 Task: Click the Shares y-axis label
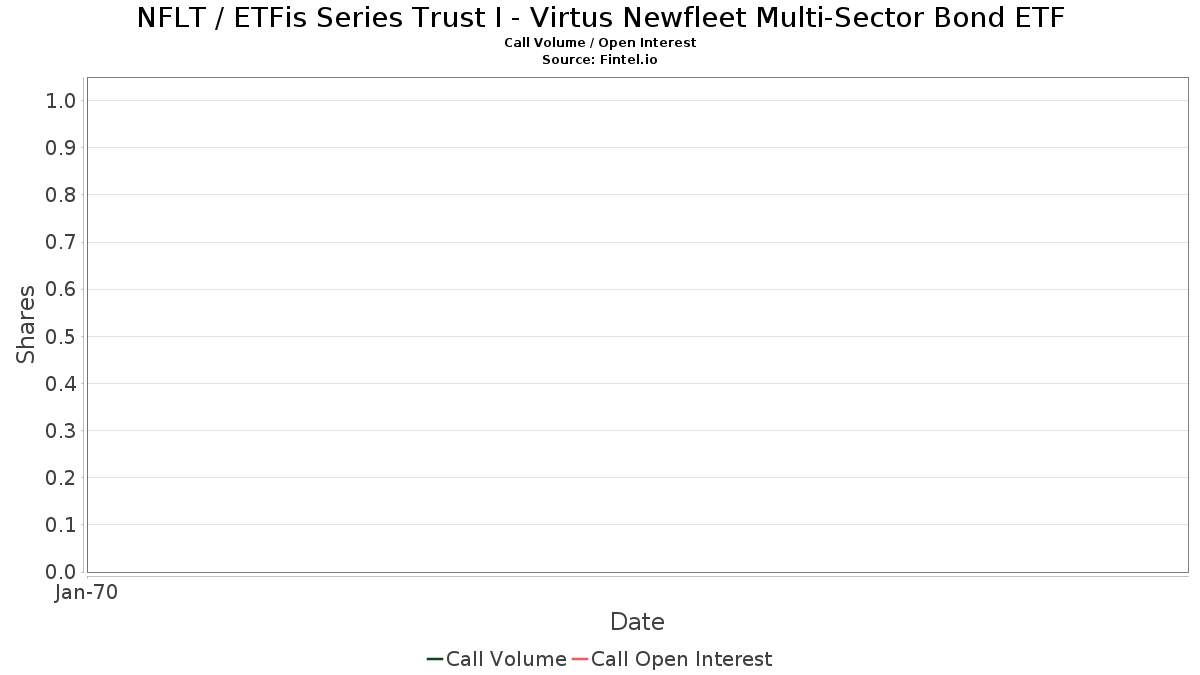tap(26, 324)
